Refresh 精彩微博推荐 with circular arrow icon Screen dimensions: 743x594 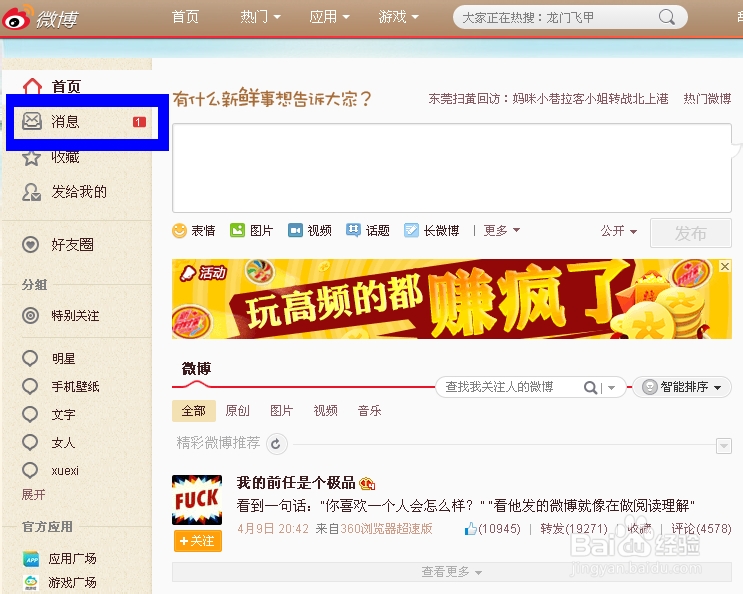coord(277,444)
